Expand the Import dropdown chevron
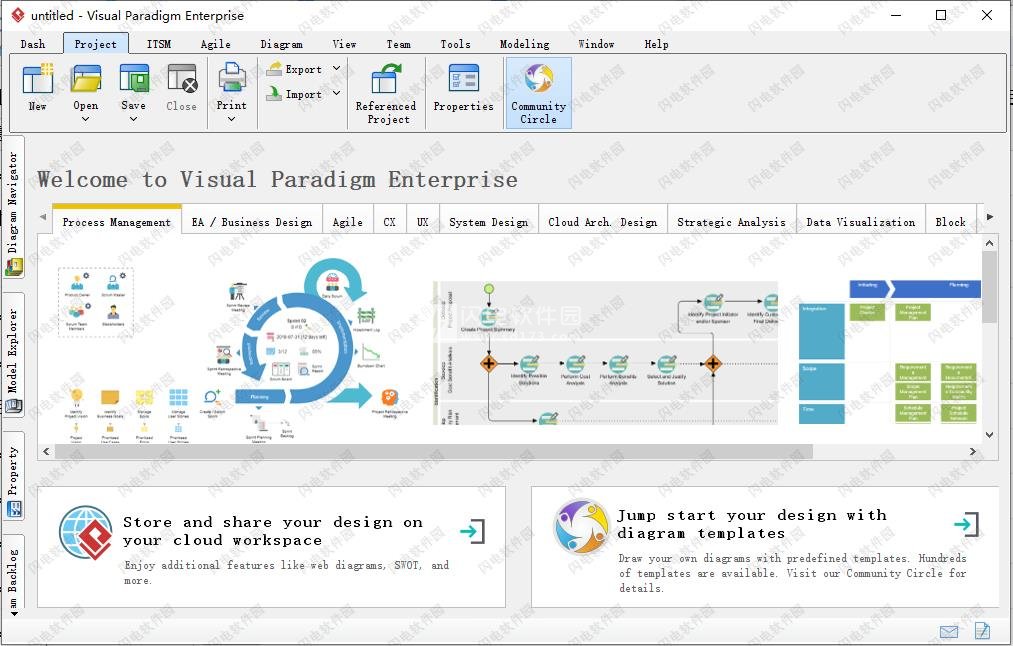The image size is (1013, 646). coord(337,94)
